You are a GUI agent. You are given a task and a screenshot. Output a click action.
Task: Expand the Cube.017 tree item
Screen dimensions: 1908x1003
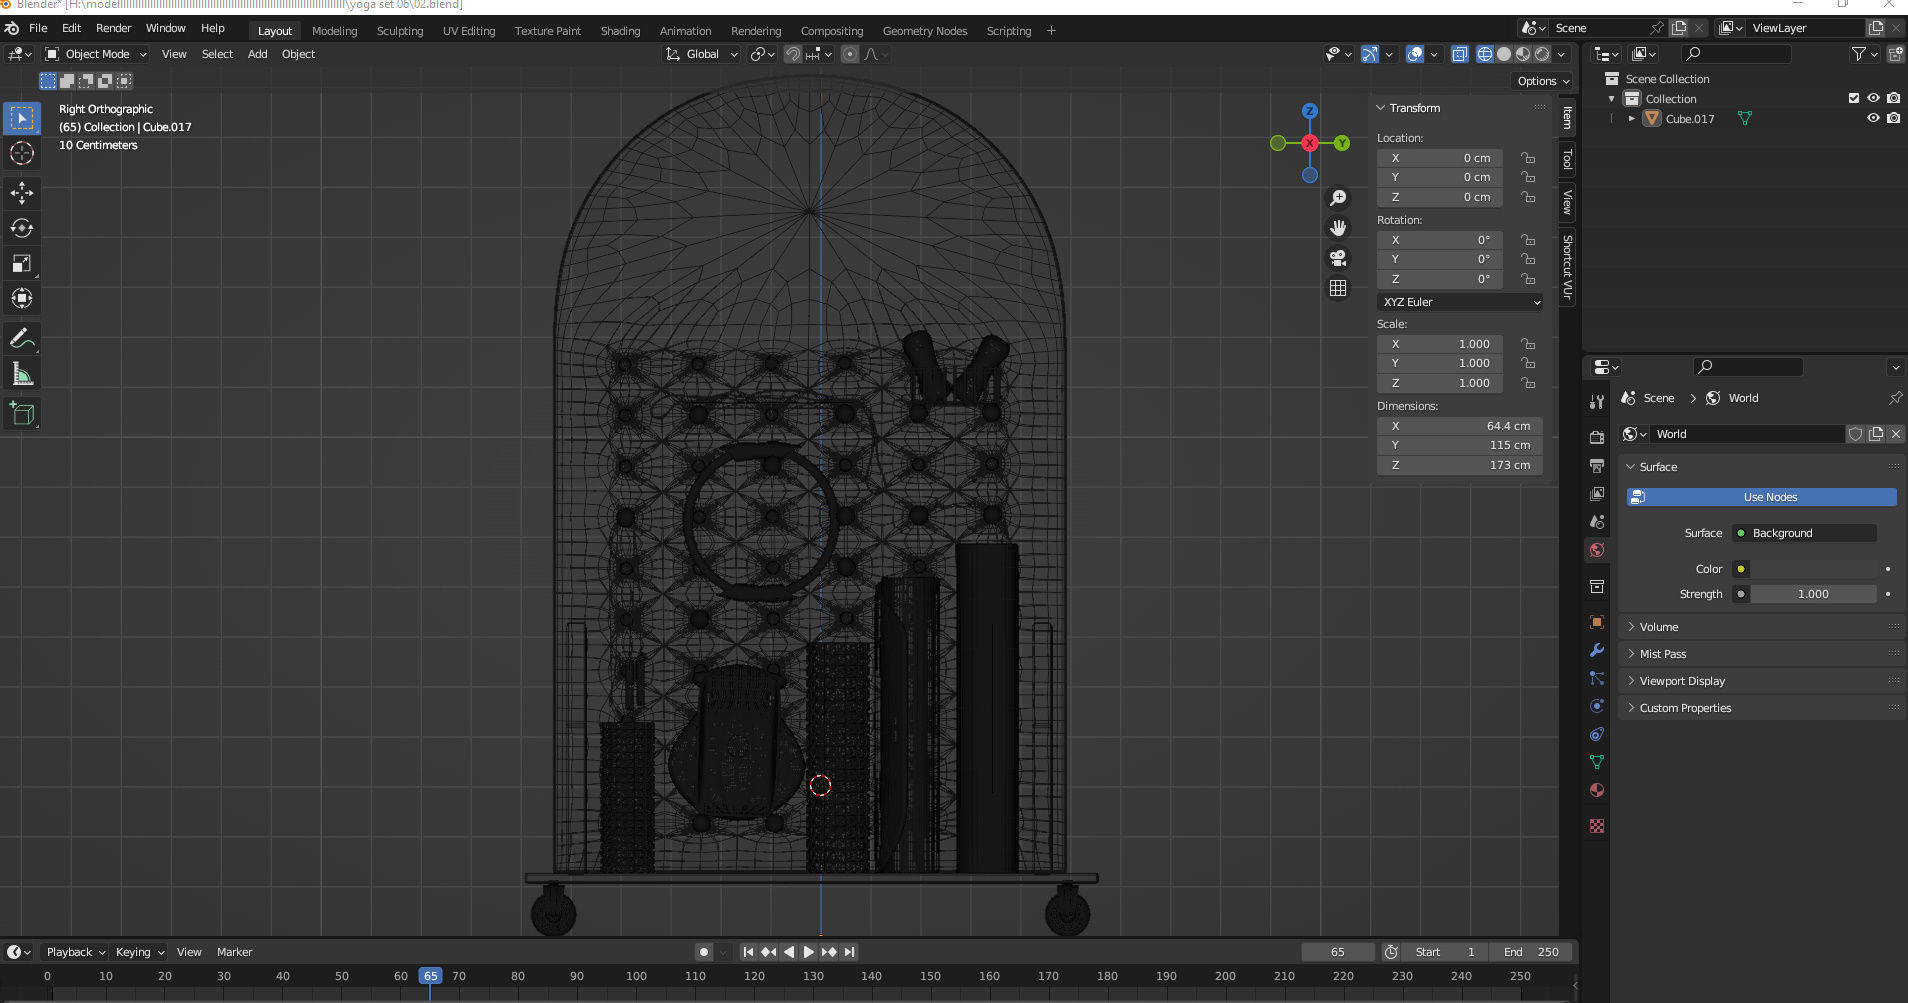point(1631,118)
